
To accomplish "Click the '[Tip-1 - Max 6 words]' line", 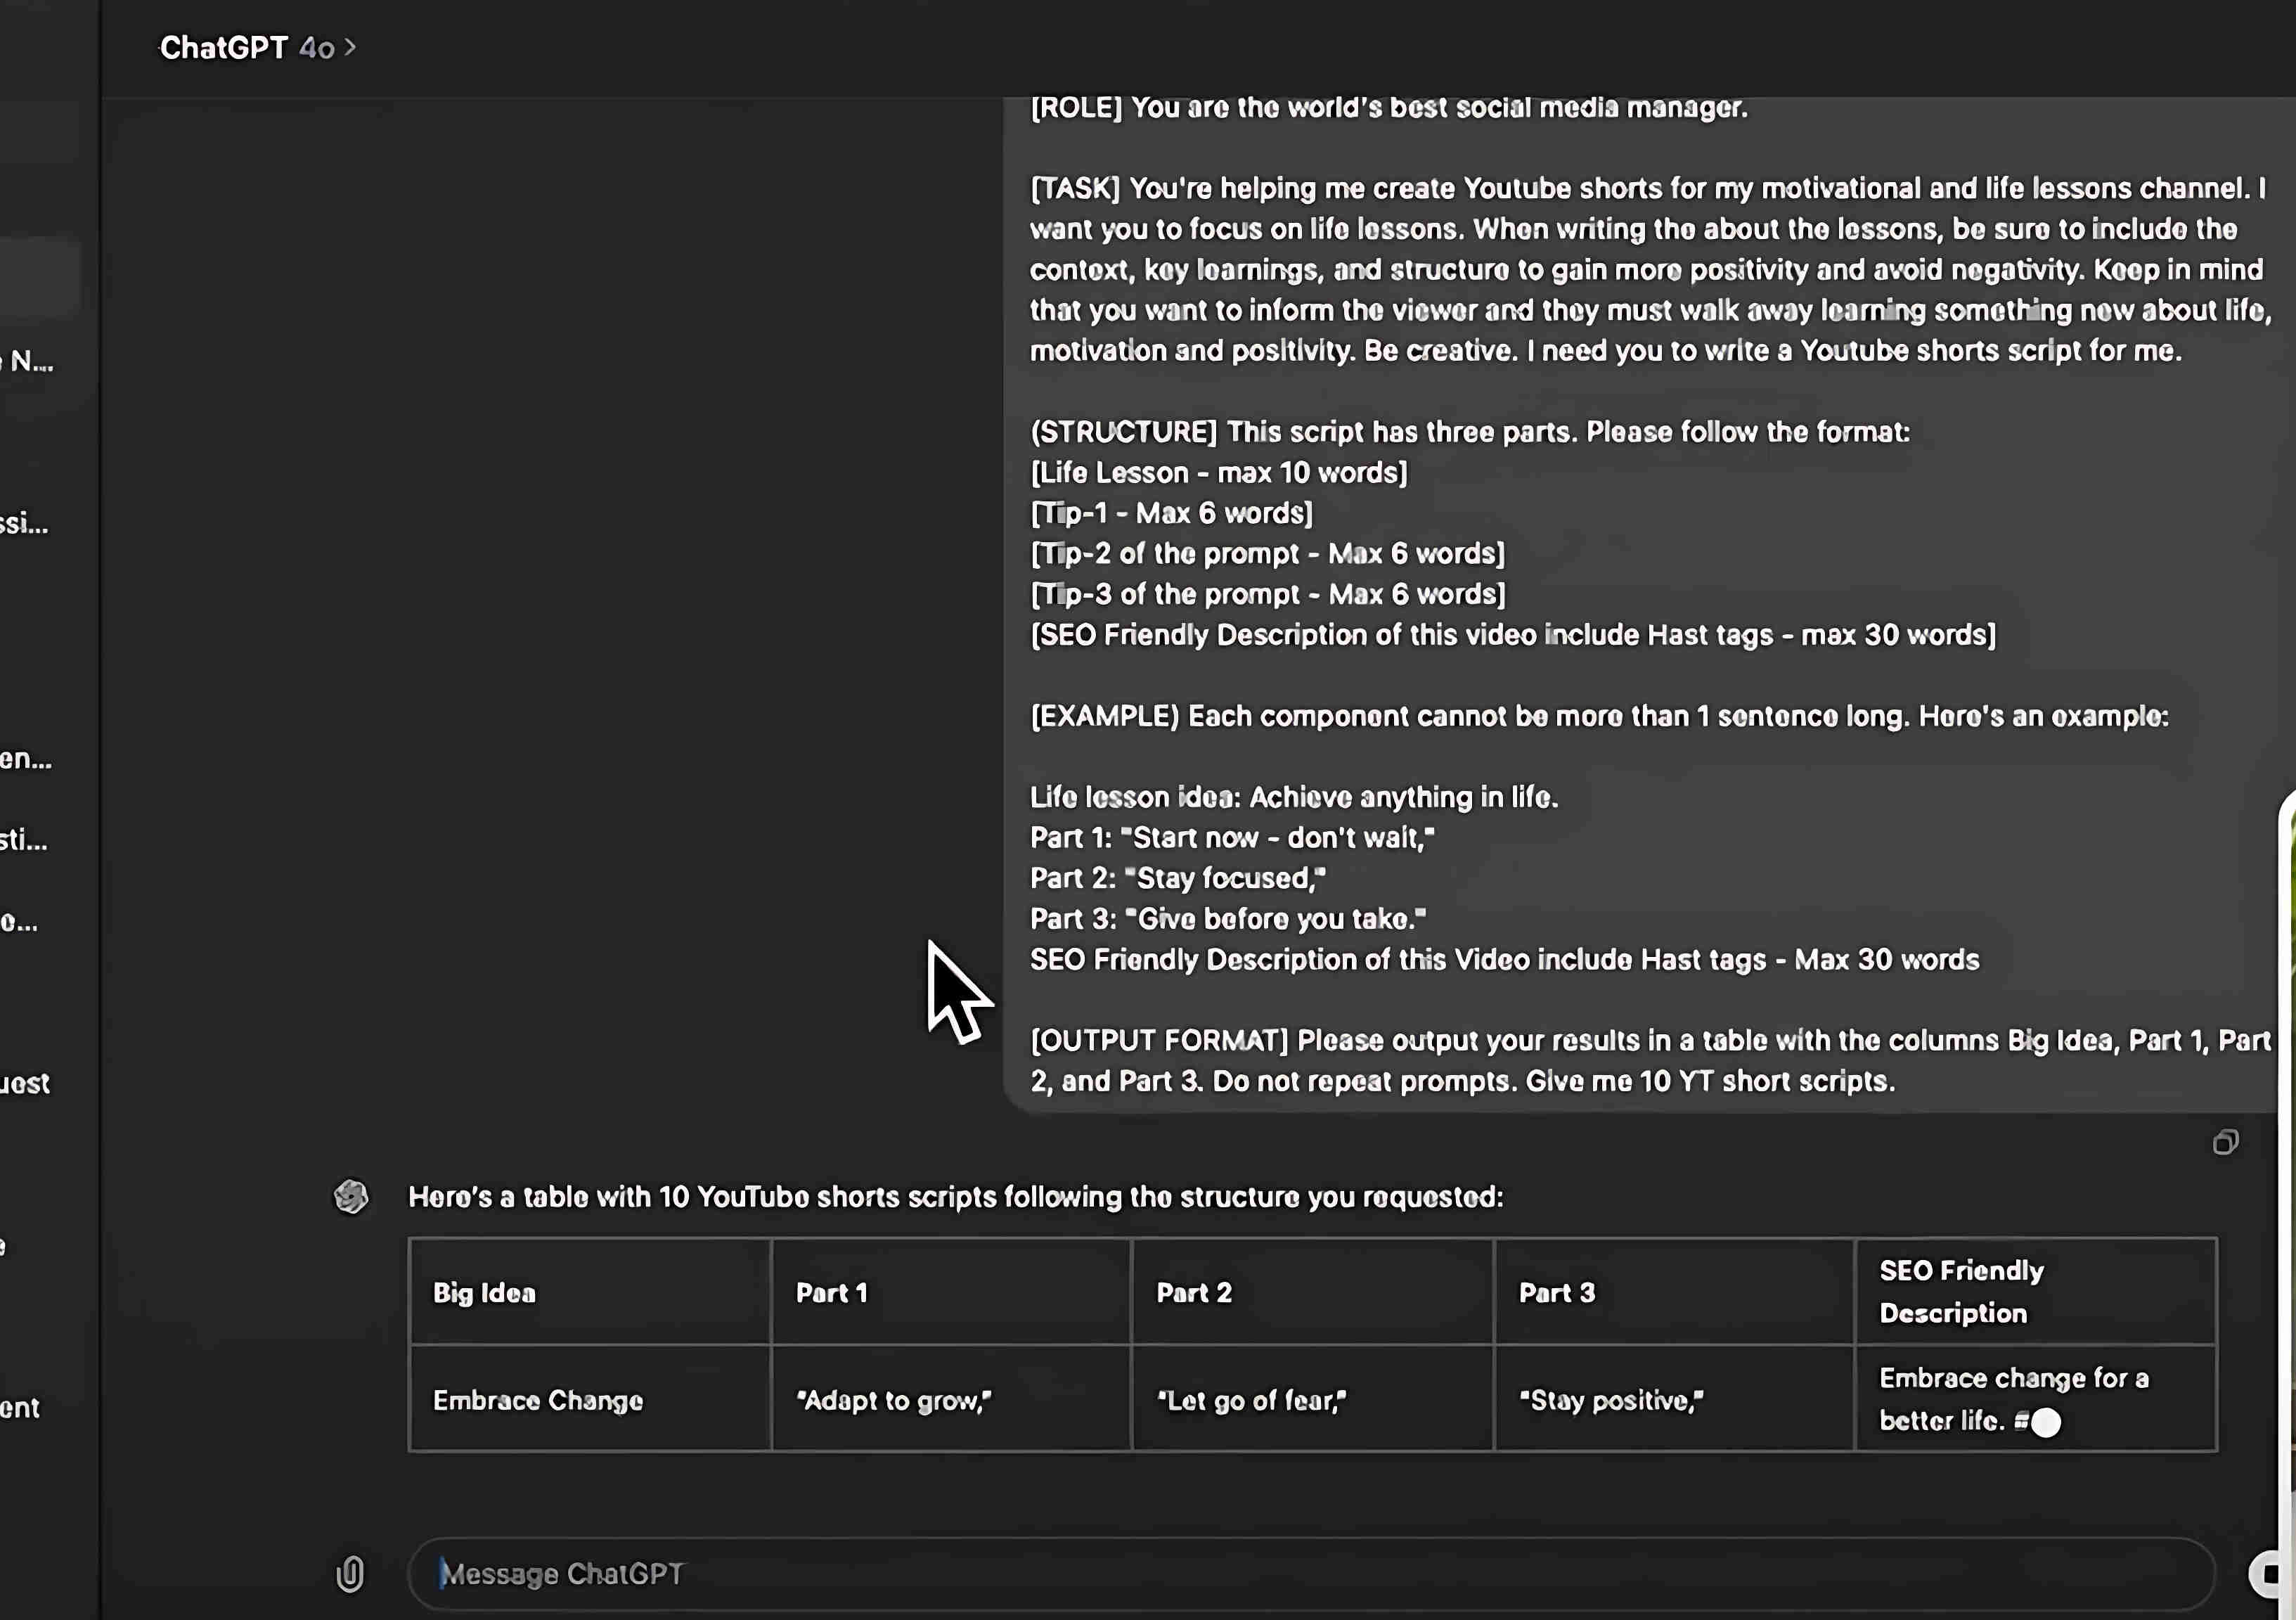I will [x=1172, y=513].
